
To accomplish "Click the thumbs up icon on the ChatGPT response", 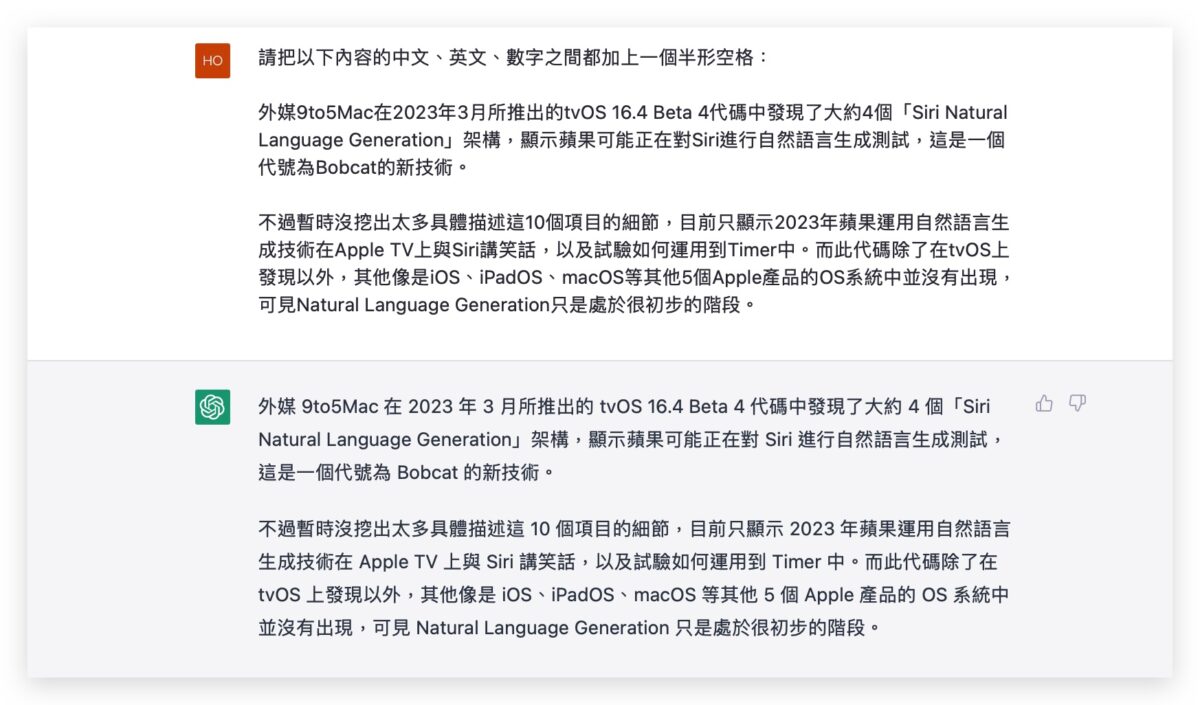I will coord(1044,403).
